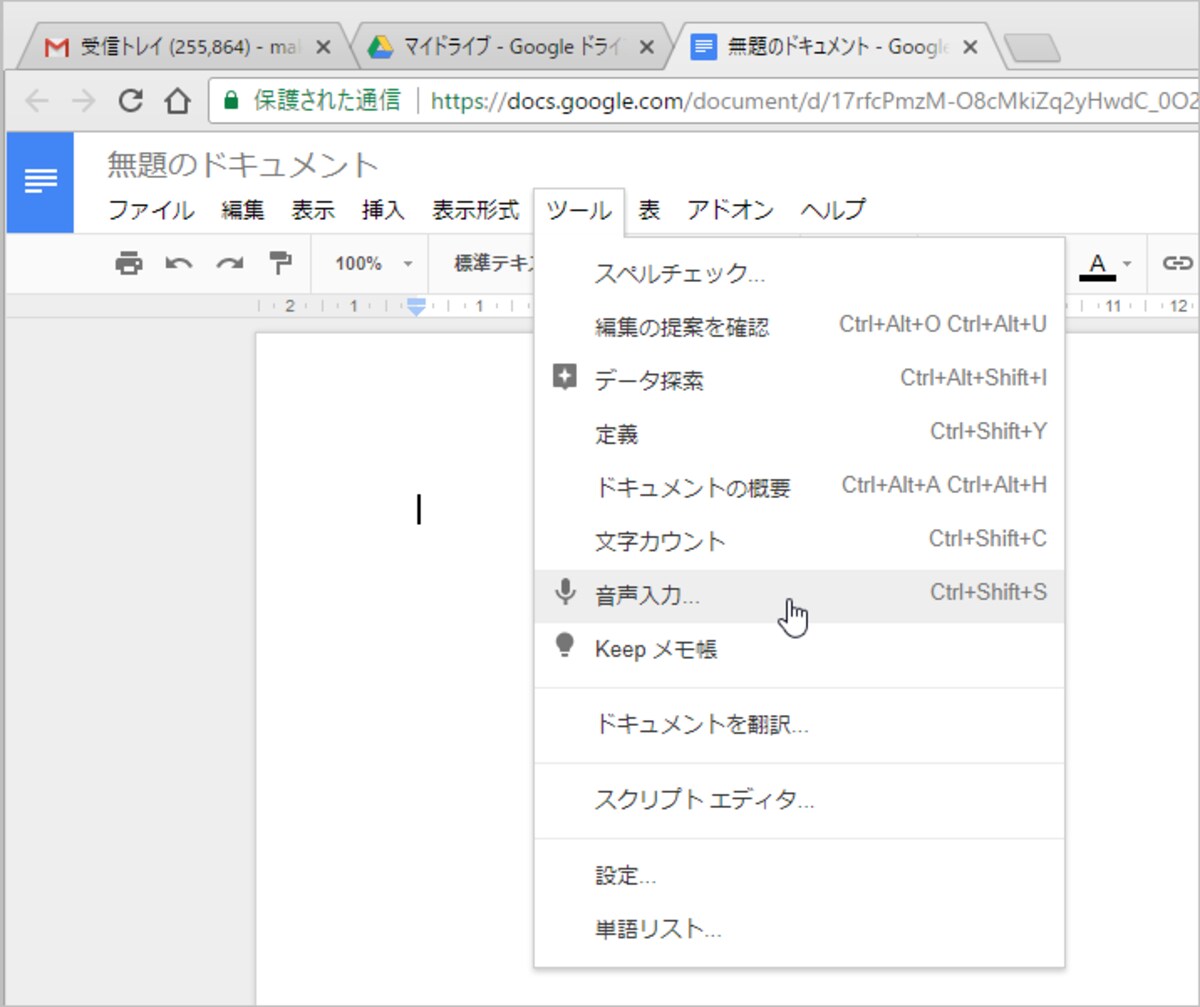Click the browser Home icon
1200x1007 pixels.
[177, 100]
